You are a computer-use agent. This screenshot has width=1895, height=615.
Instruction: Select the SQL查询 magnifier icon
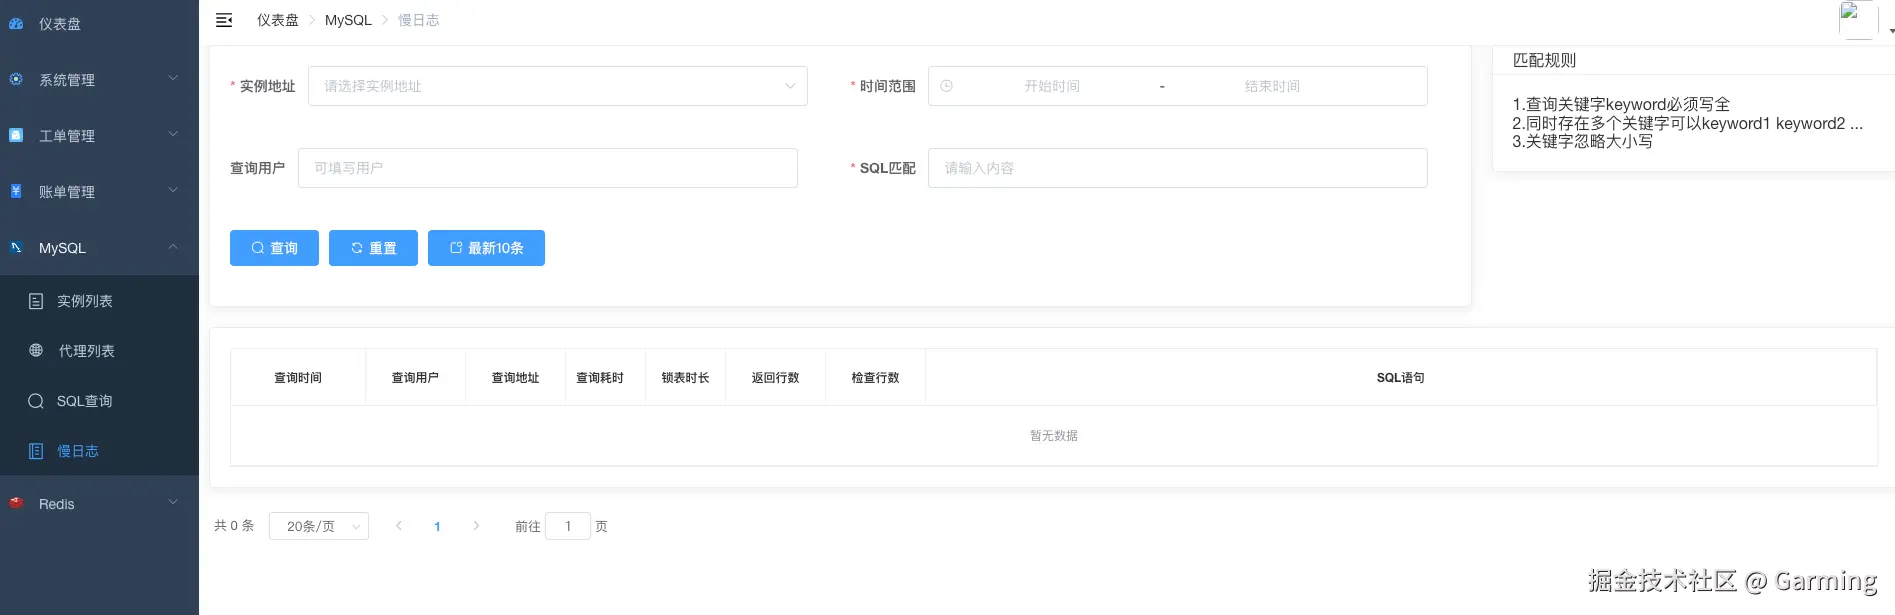tap(36, 401)
